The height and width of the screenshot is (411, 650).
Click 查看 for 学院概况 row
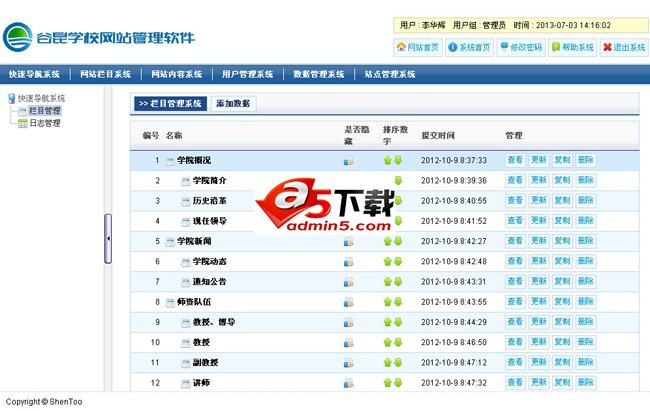pyautogui.click(x=515, y=160)
